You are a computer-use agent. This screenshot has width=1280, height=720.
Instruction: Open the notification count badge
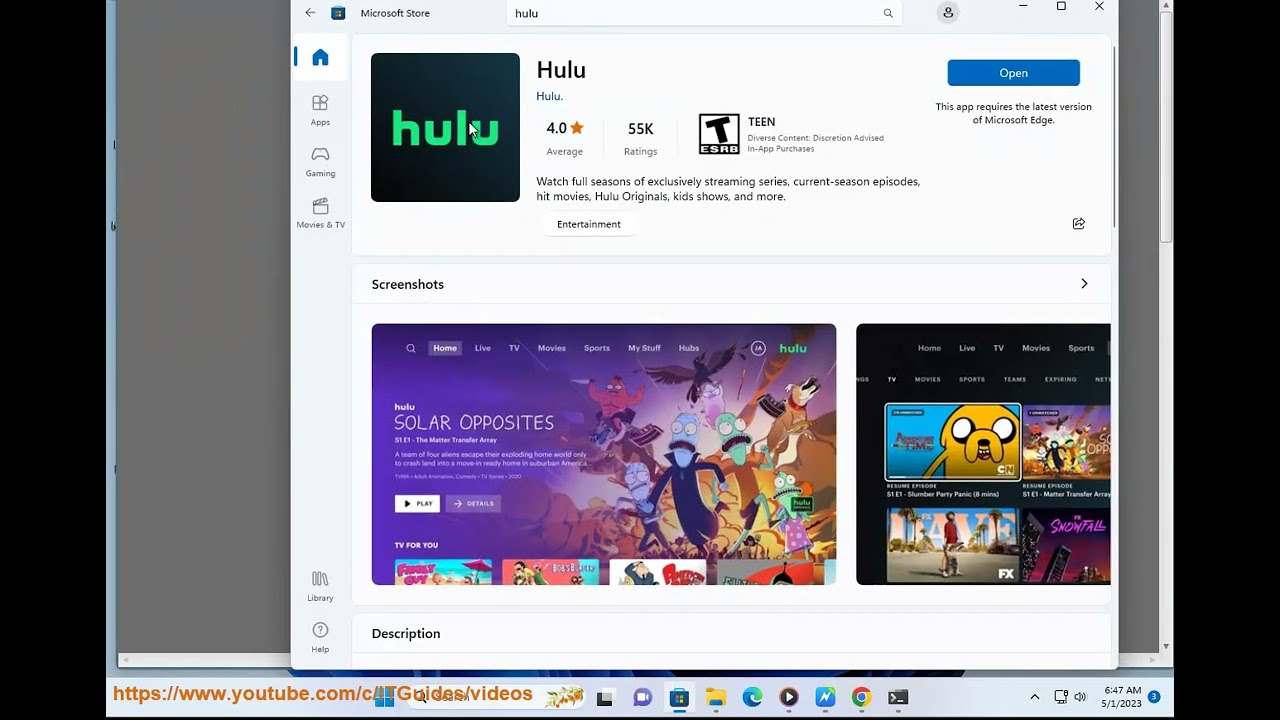click(1154, 696)
